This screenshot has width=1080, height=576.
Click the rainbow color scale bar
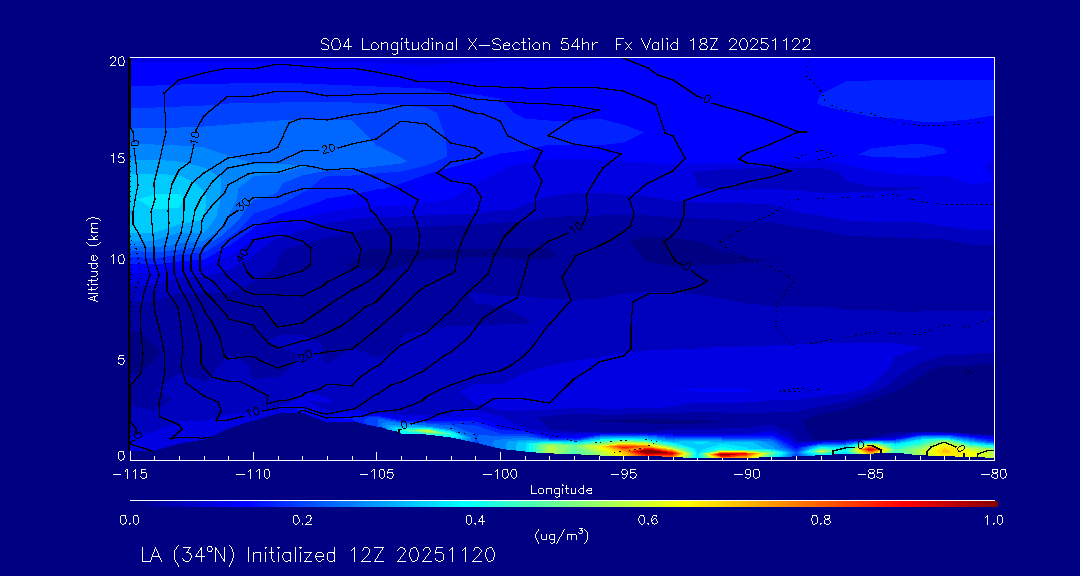click(563, 504)
